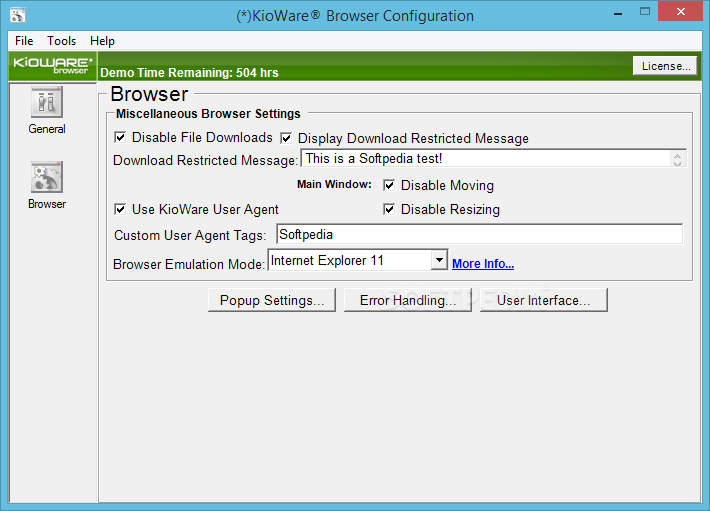Click the Custom User Agent Tags field
Viewport: 710px width, 511px height.
click(x=480, y=234)
